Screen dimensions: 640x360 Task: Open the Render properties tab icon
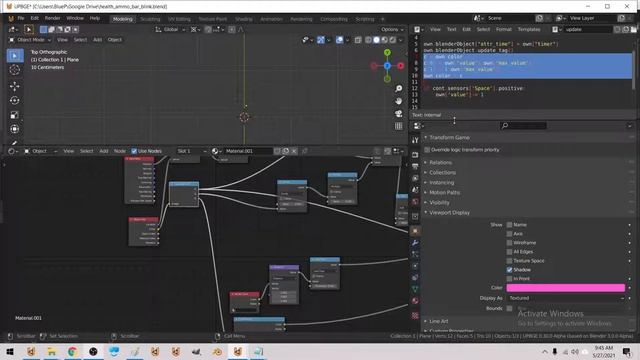[415, 155]
